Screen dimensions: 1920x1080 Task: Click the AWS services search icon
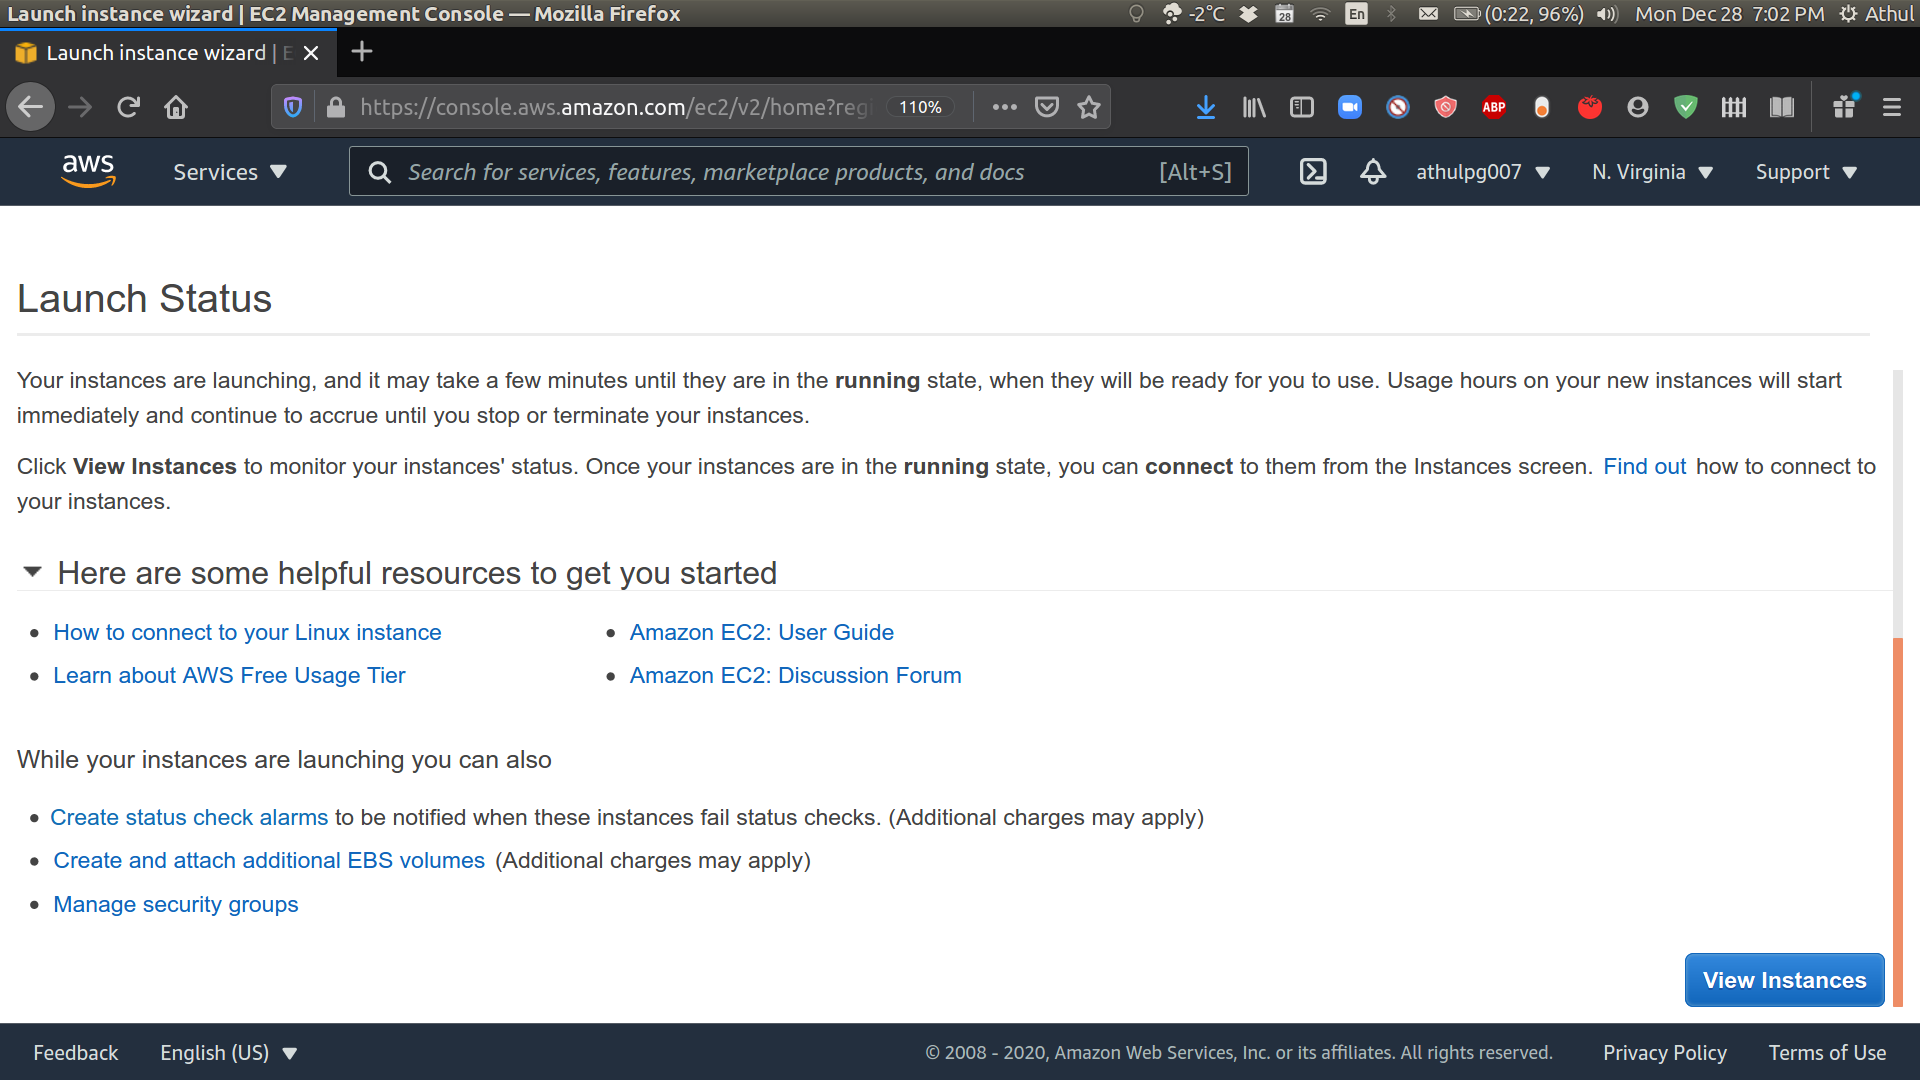(378, 171)
